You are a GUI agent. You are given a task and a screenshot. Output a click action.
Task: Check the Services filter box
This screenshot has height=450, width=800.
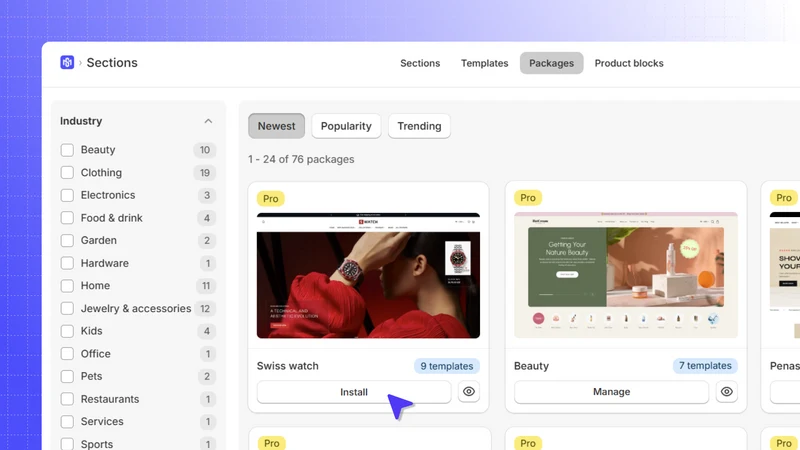tap(67, 421)
